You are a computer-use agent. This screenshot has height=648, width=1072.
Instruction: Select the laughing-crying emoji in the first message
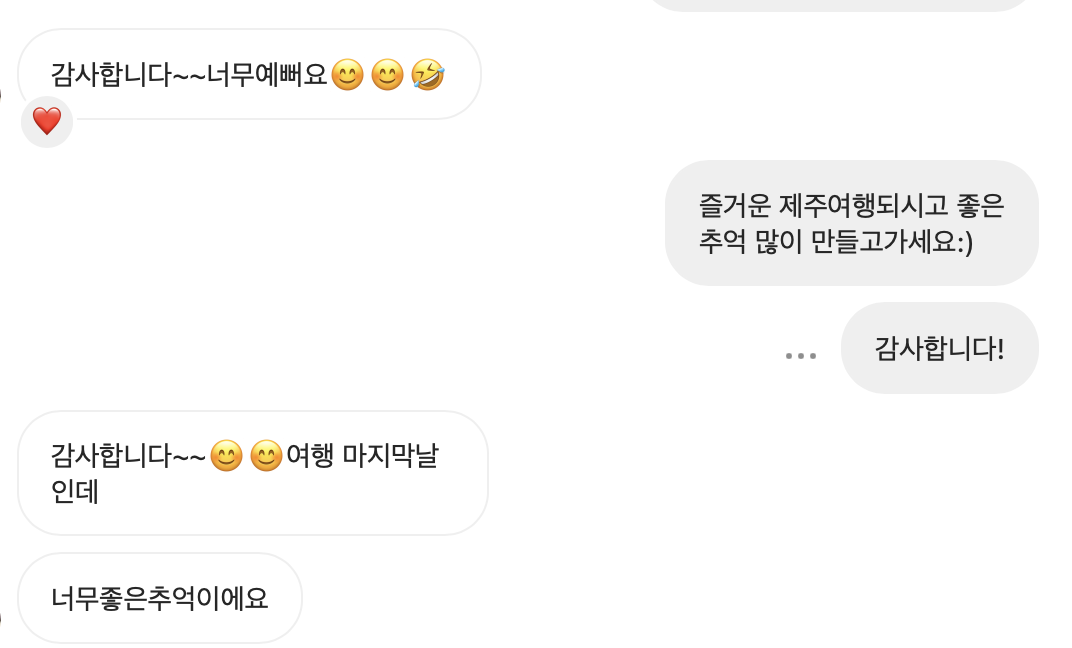coord(427,72)
